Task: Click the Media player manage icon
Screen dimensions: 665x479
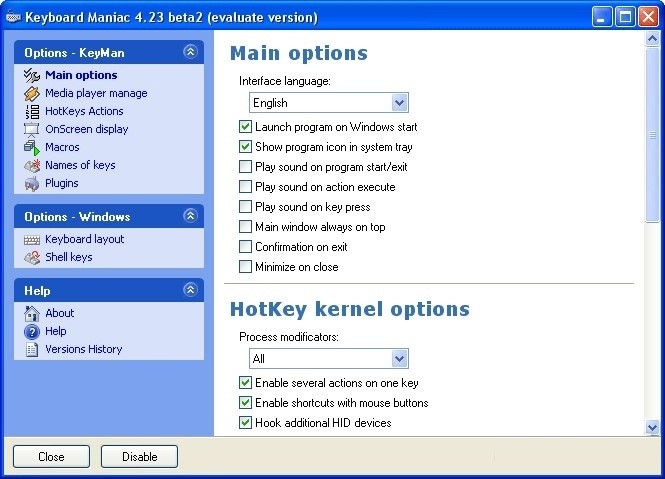Action: coord(32,93)
